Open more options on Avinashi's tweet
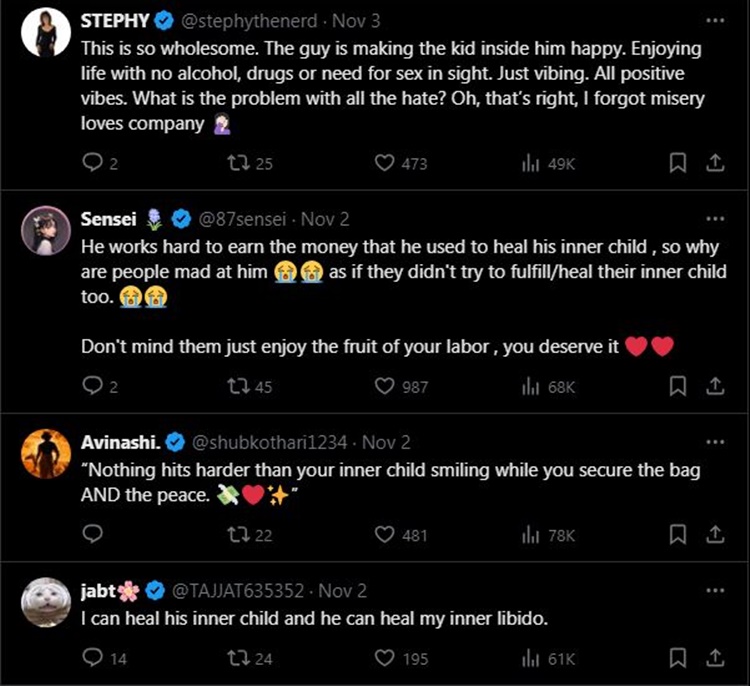The width and height of the screenshot is (750, 686). 714,442
